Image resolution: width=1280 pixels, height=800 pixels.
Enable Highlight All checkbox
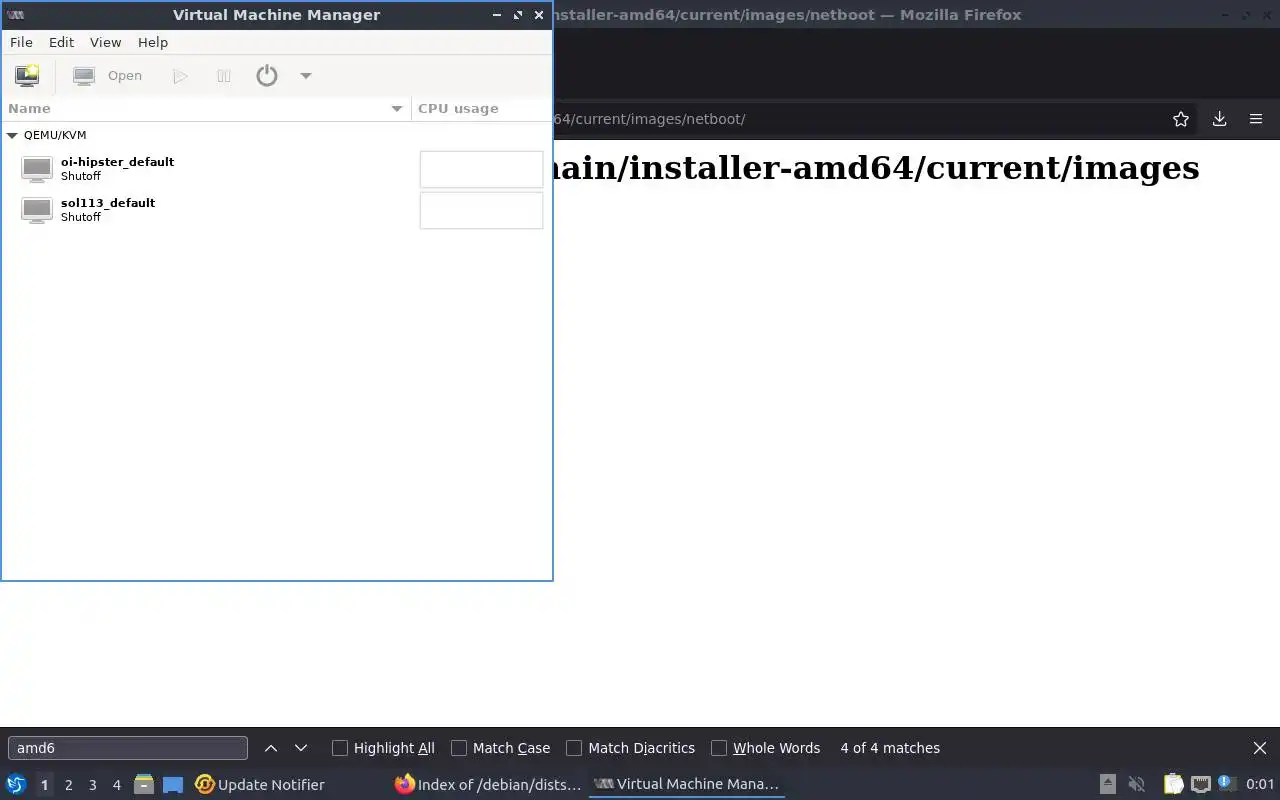click(340, 748)
